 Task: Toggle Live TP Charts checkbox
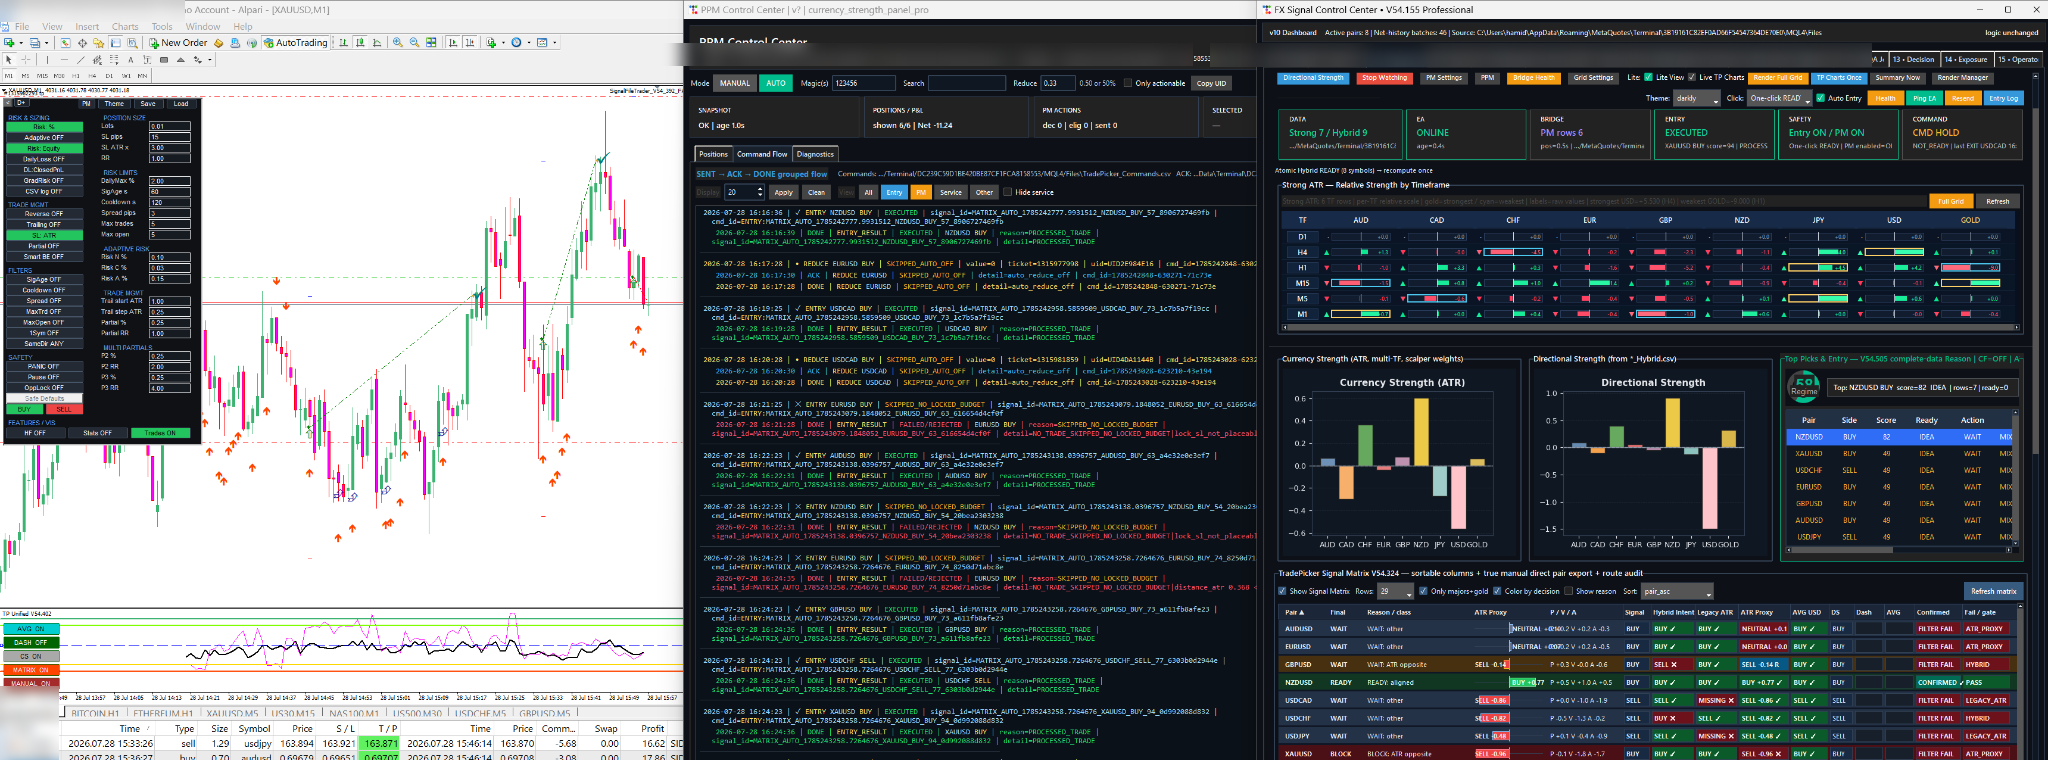(x=1692, y=77)
